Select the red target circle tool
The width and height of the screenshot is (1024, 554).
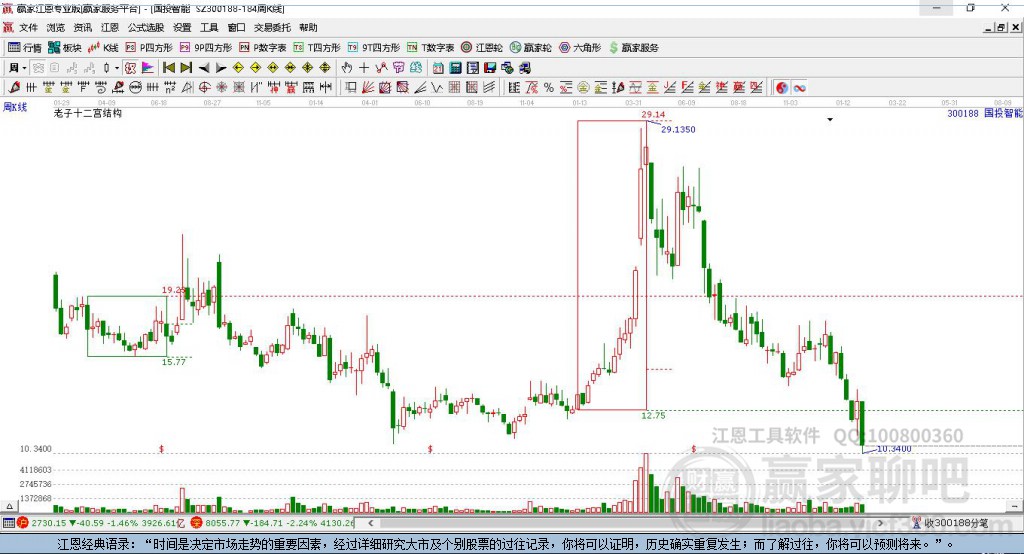(204, 87)
